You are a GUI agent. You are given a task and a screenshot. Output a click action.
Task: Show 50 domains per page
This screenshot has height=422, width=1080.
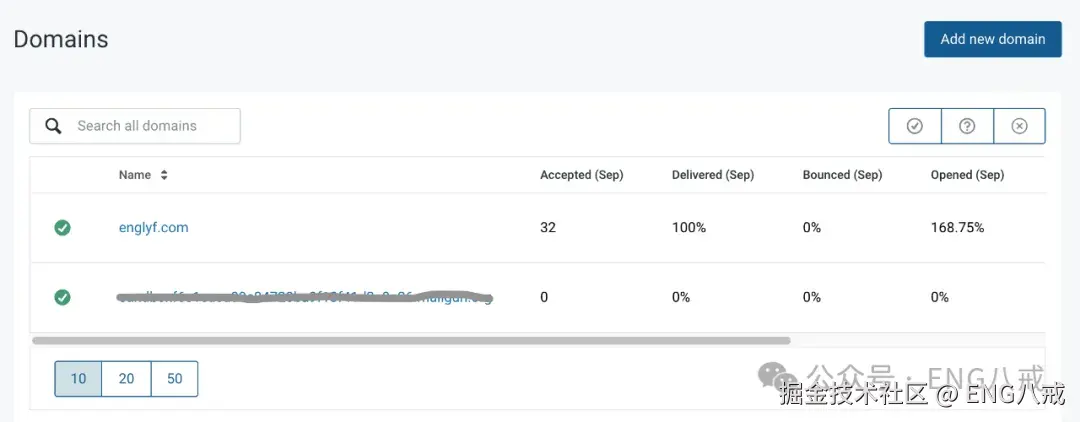tap(174, 379)
